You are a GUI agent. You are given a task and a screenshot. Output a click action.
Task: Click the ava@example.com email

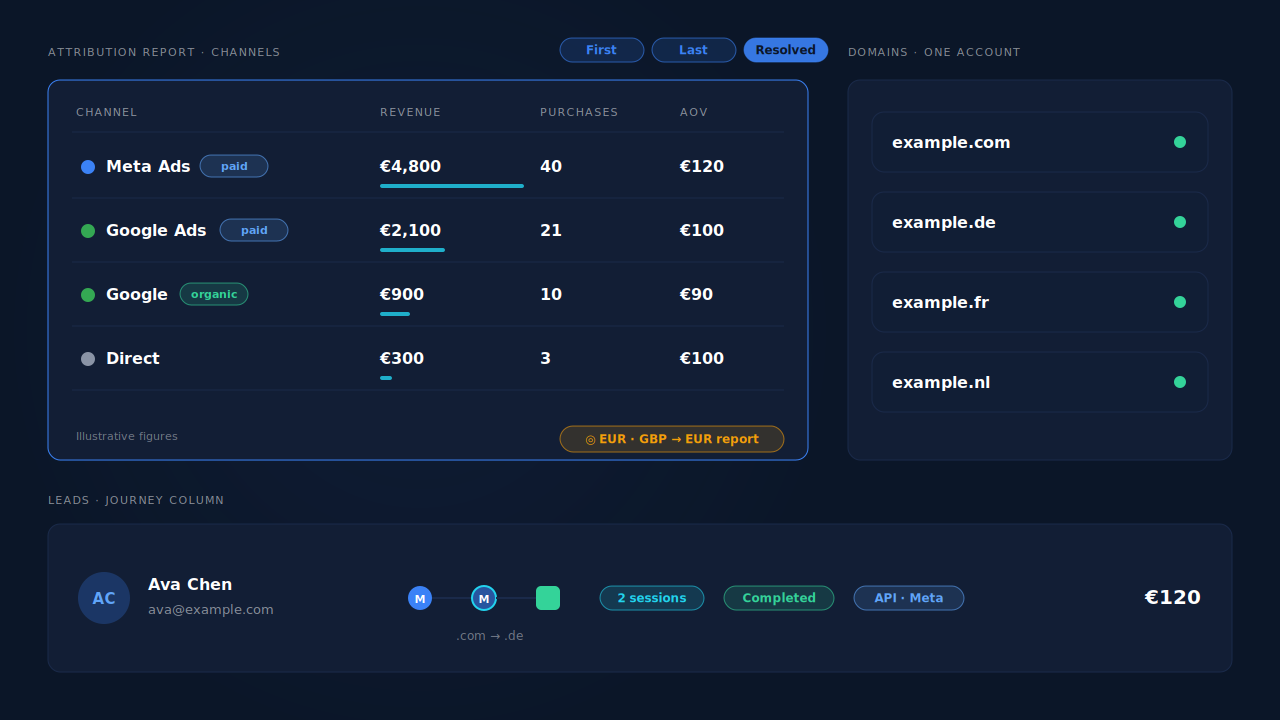pos(211,609)
